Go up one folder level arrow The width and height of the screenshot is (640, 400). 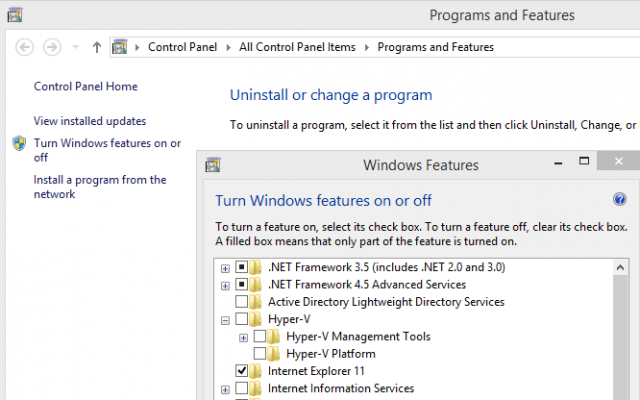[x=96, y=47]
